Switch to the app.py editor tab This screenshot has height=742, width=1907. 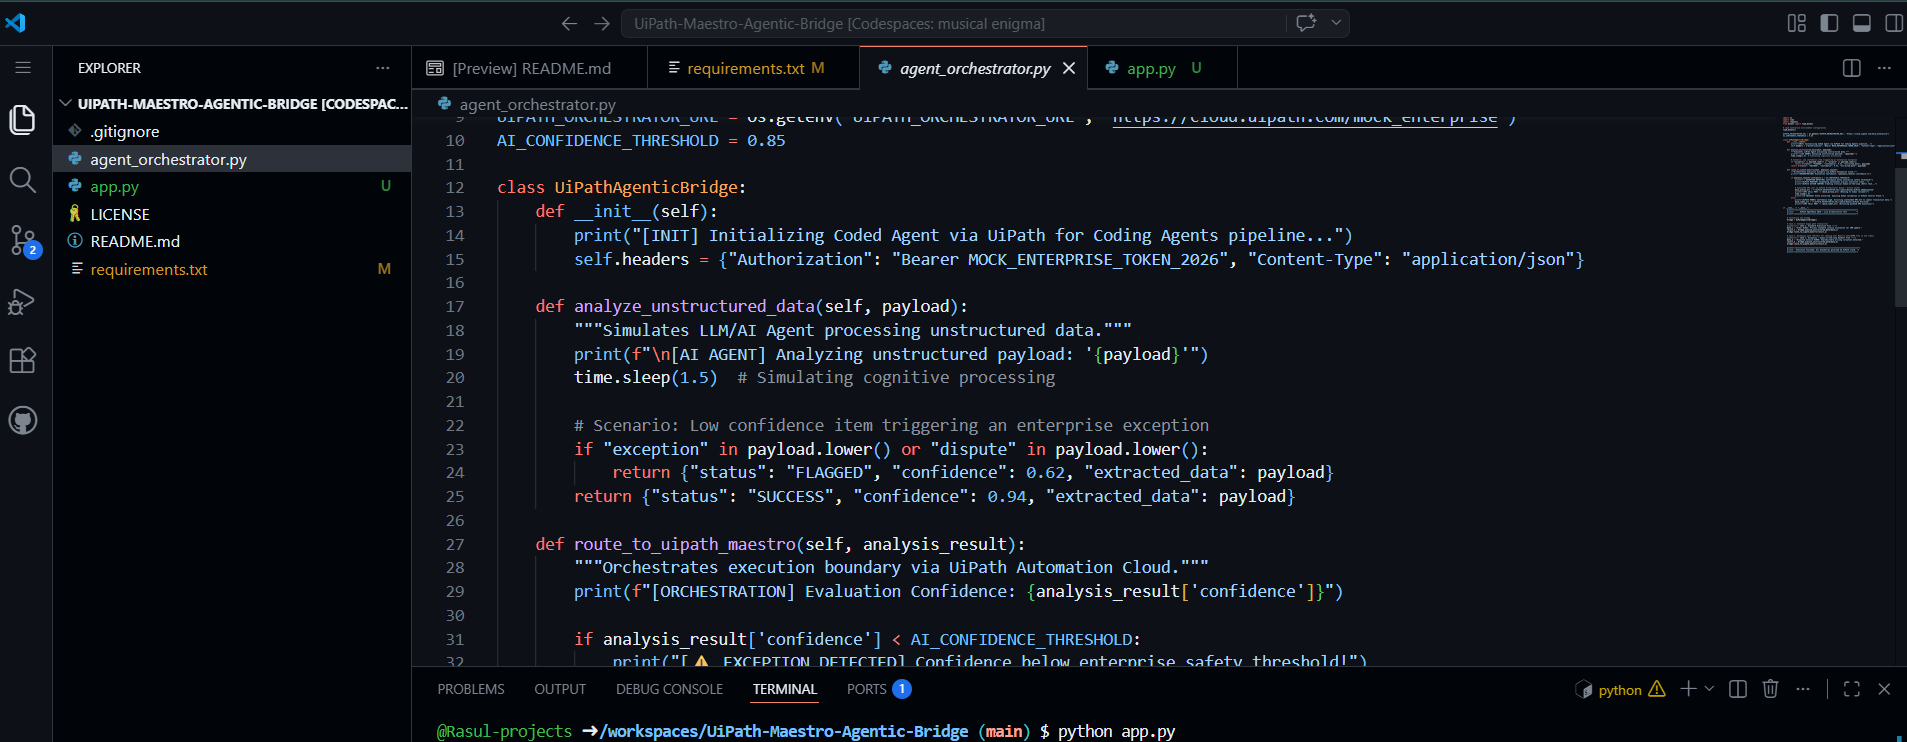click(x=1162, y=68)
